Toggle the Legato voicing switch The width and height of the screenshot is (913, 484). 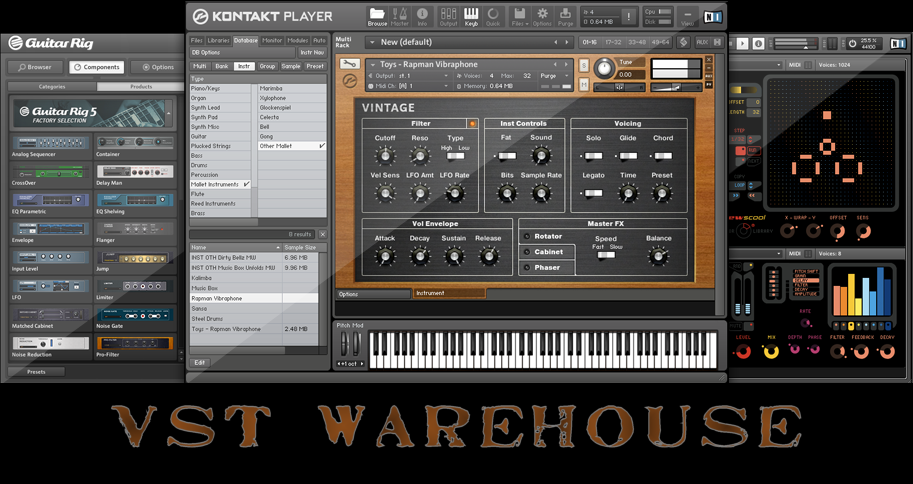coord(593,193)
